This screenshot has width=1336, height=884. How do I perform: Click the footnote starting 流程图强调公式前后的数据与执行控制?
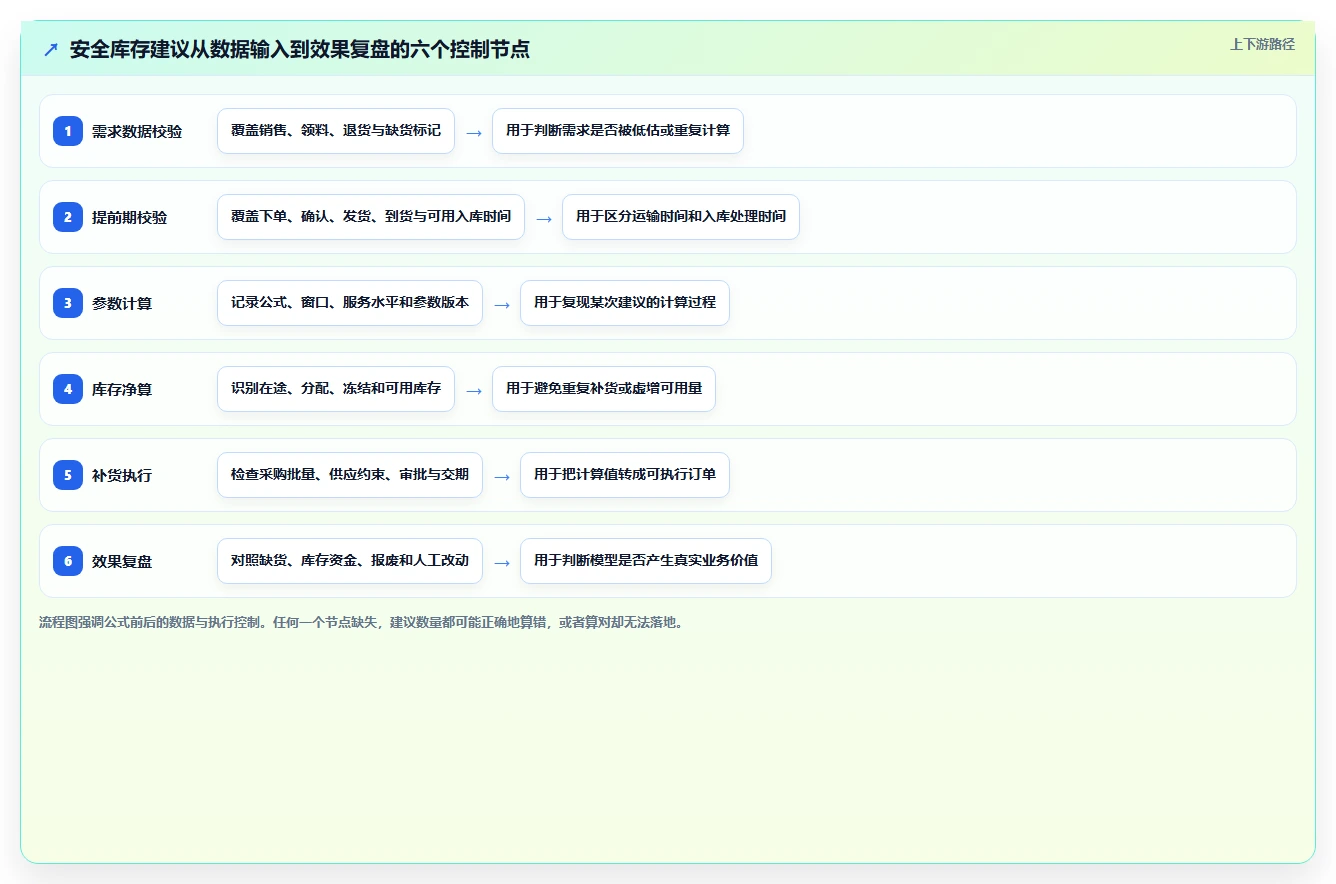363,622
